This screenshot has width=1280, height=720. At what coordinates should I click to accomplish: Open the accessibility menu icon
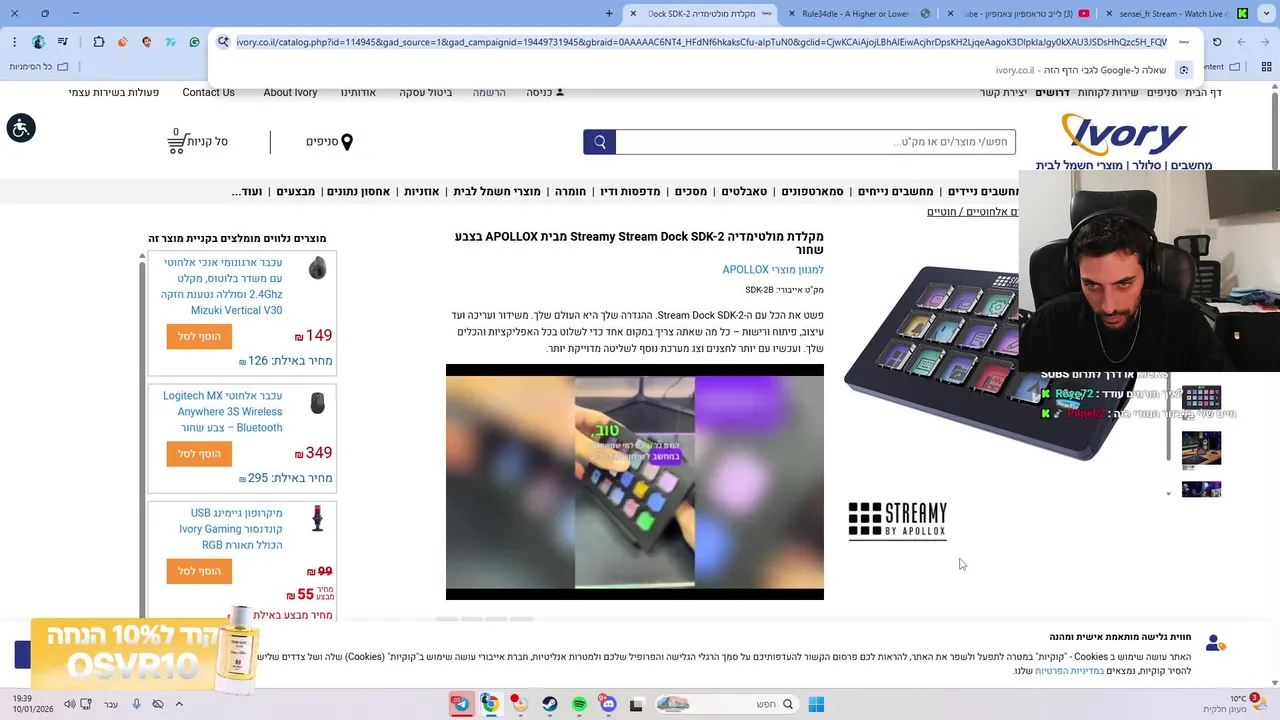pyautogui.click(x=21, y=128)
